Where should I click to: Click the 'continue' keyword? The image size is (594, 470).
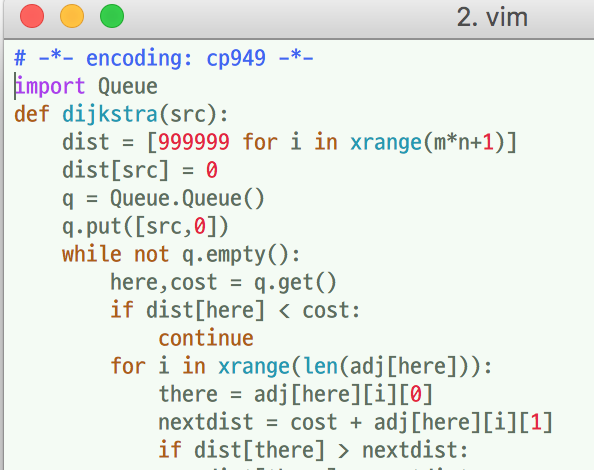click(206, 338)
